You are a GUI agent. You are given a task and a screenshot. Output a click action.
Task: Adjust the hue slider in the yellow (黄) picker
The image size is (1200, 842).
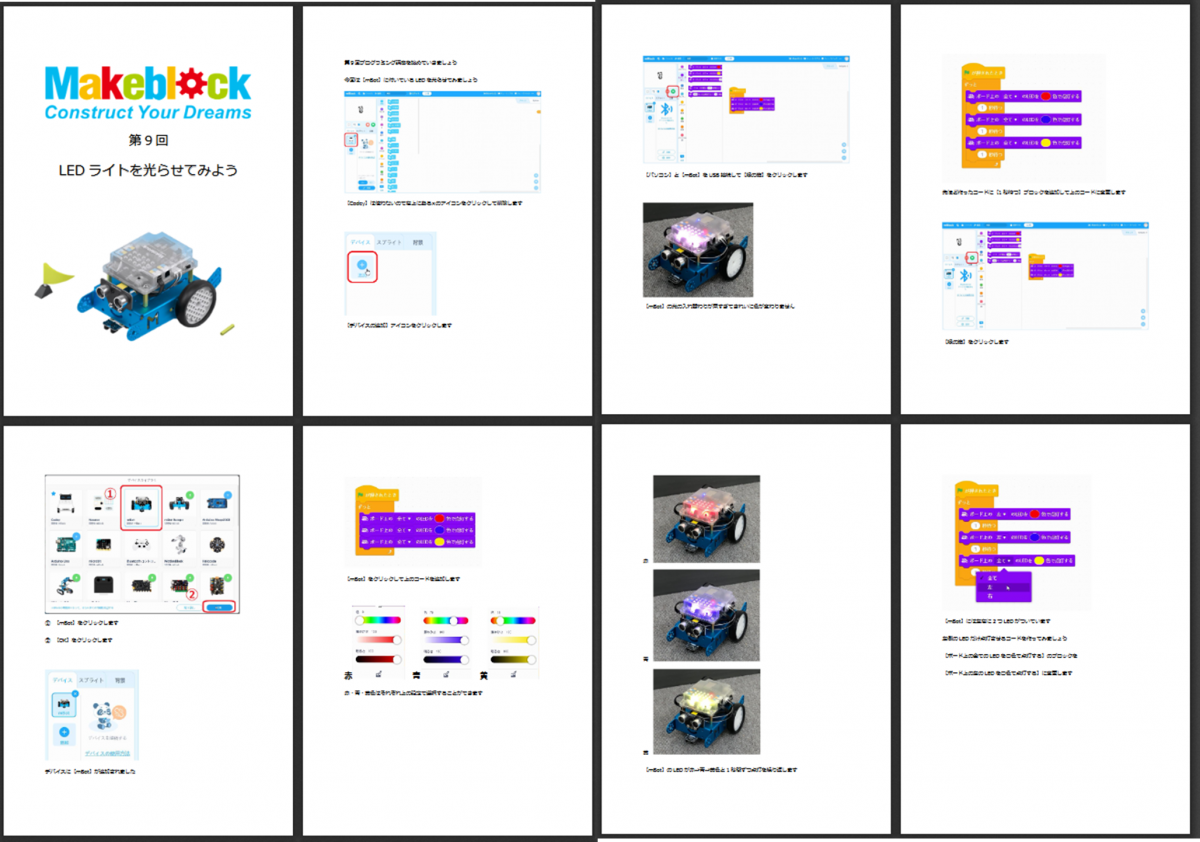click(512, 620)
